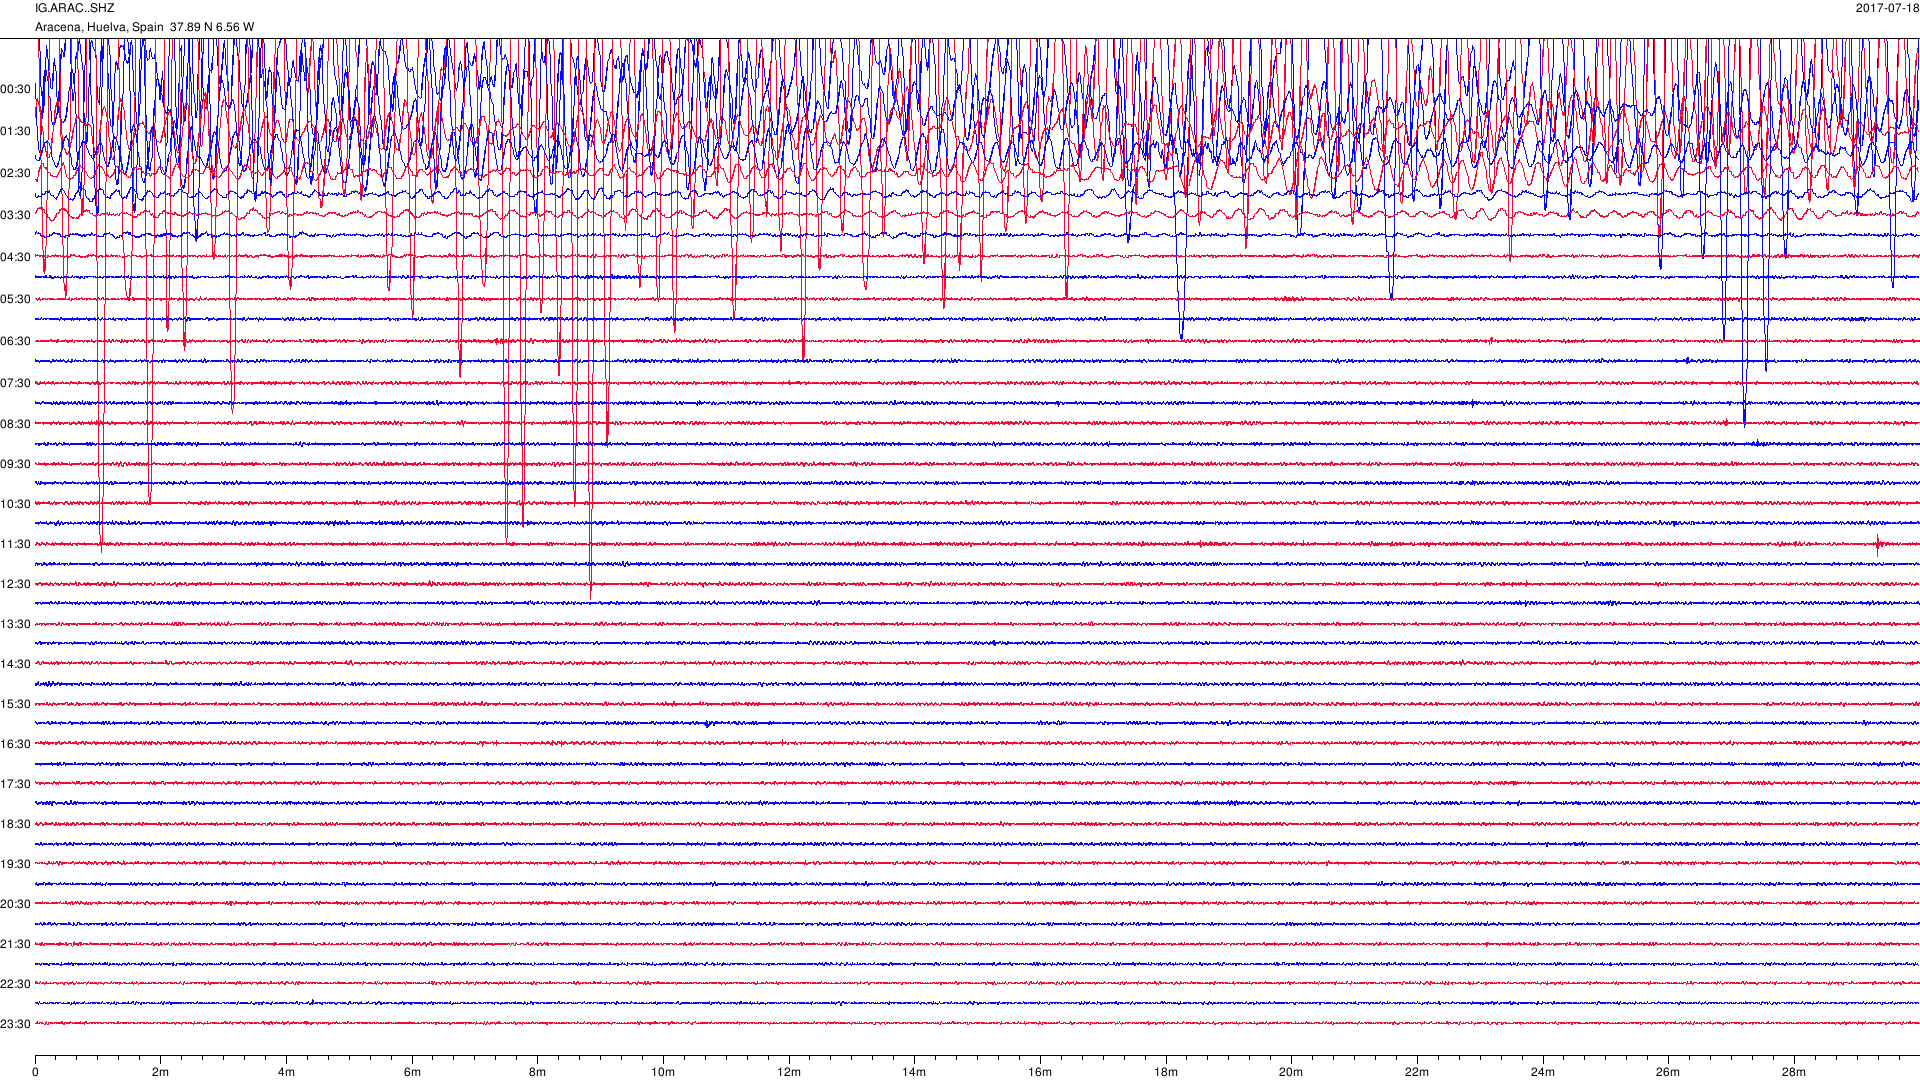The width and height of the screenshot is (1920, 1080).
Task: Click the 0 minute axis label
Action: pos(35,1072)
